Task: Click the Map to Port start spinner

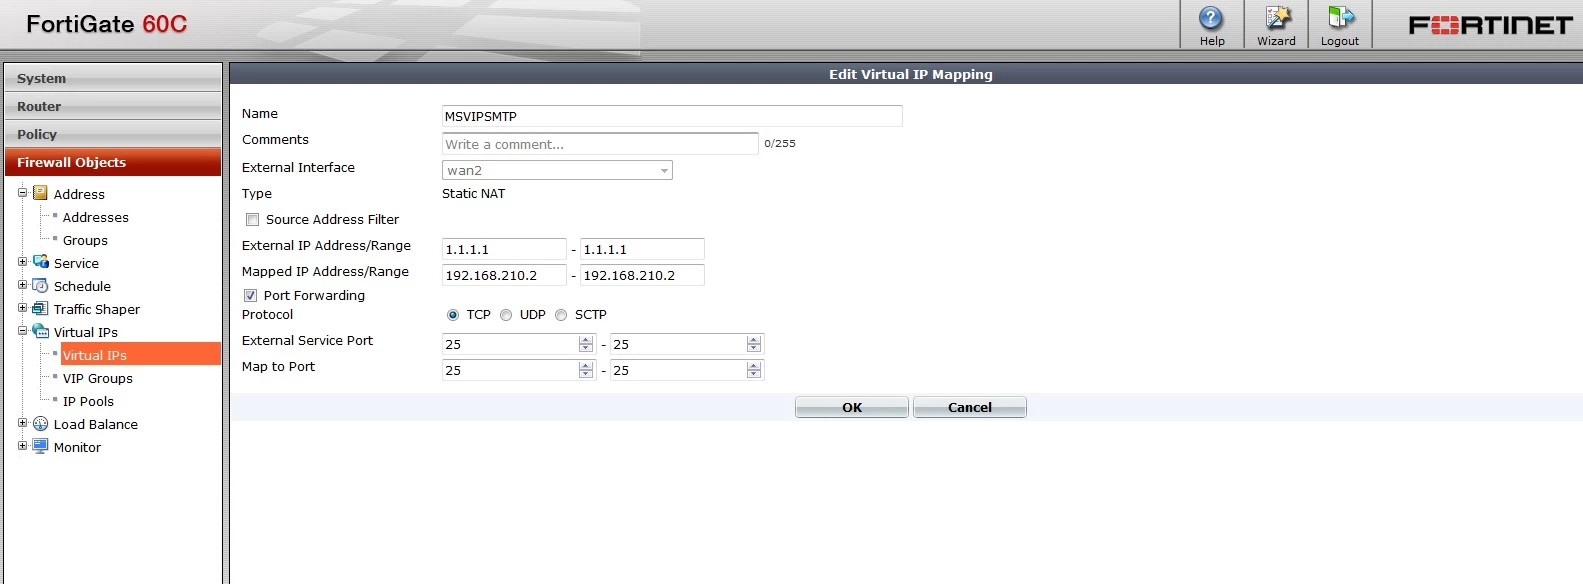Action: point(586,370)
